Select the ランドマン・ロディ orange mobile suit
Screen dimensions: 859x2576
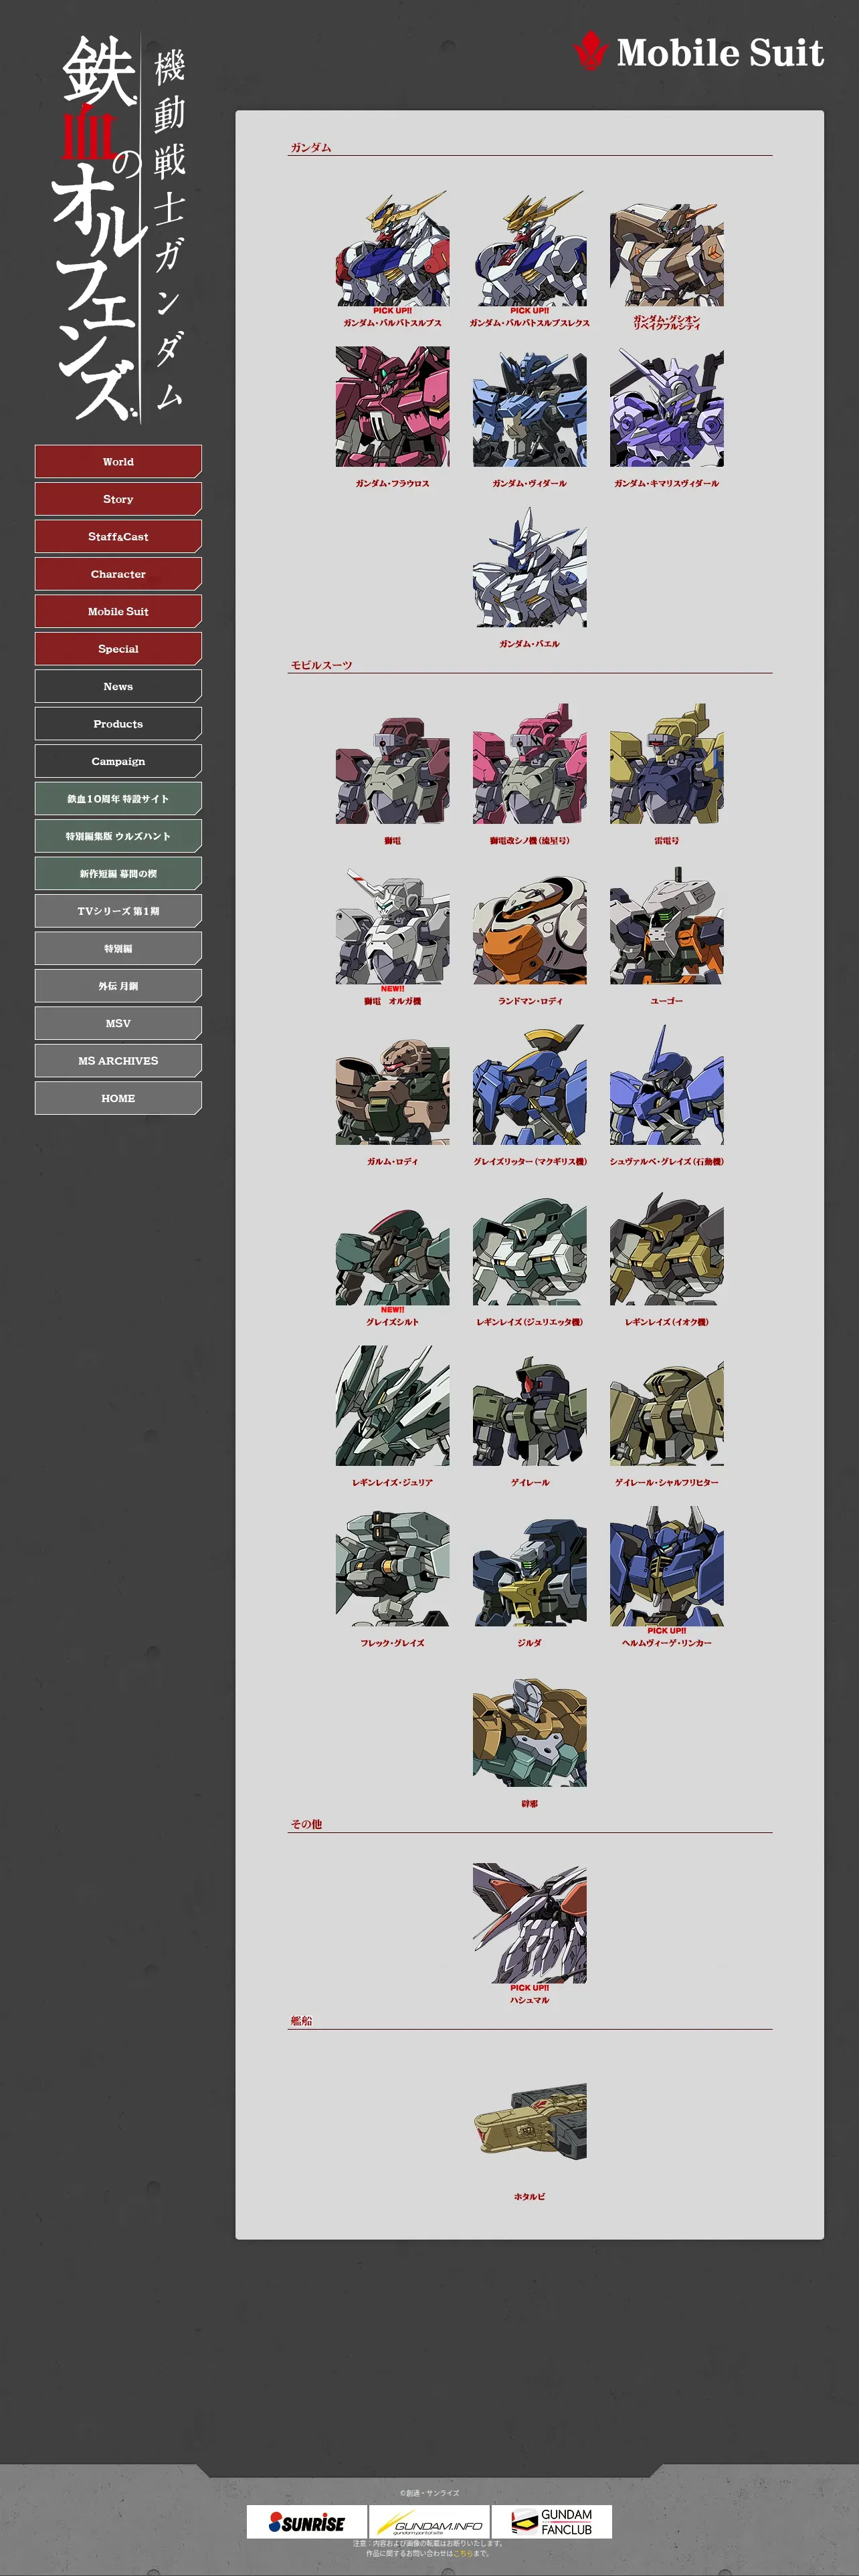coord(529,925)
